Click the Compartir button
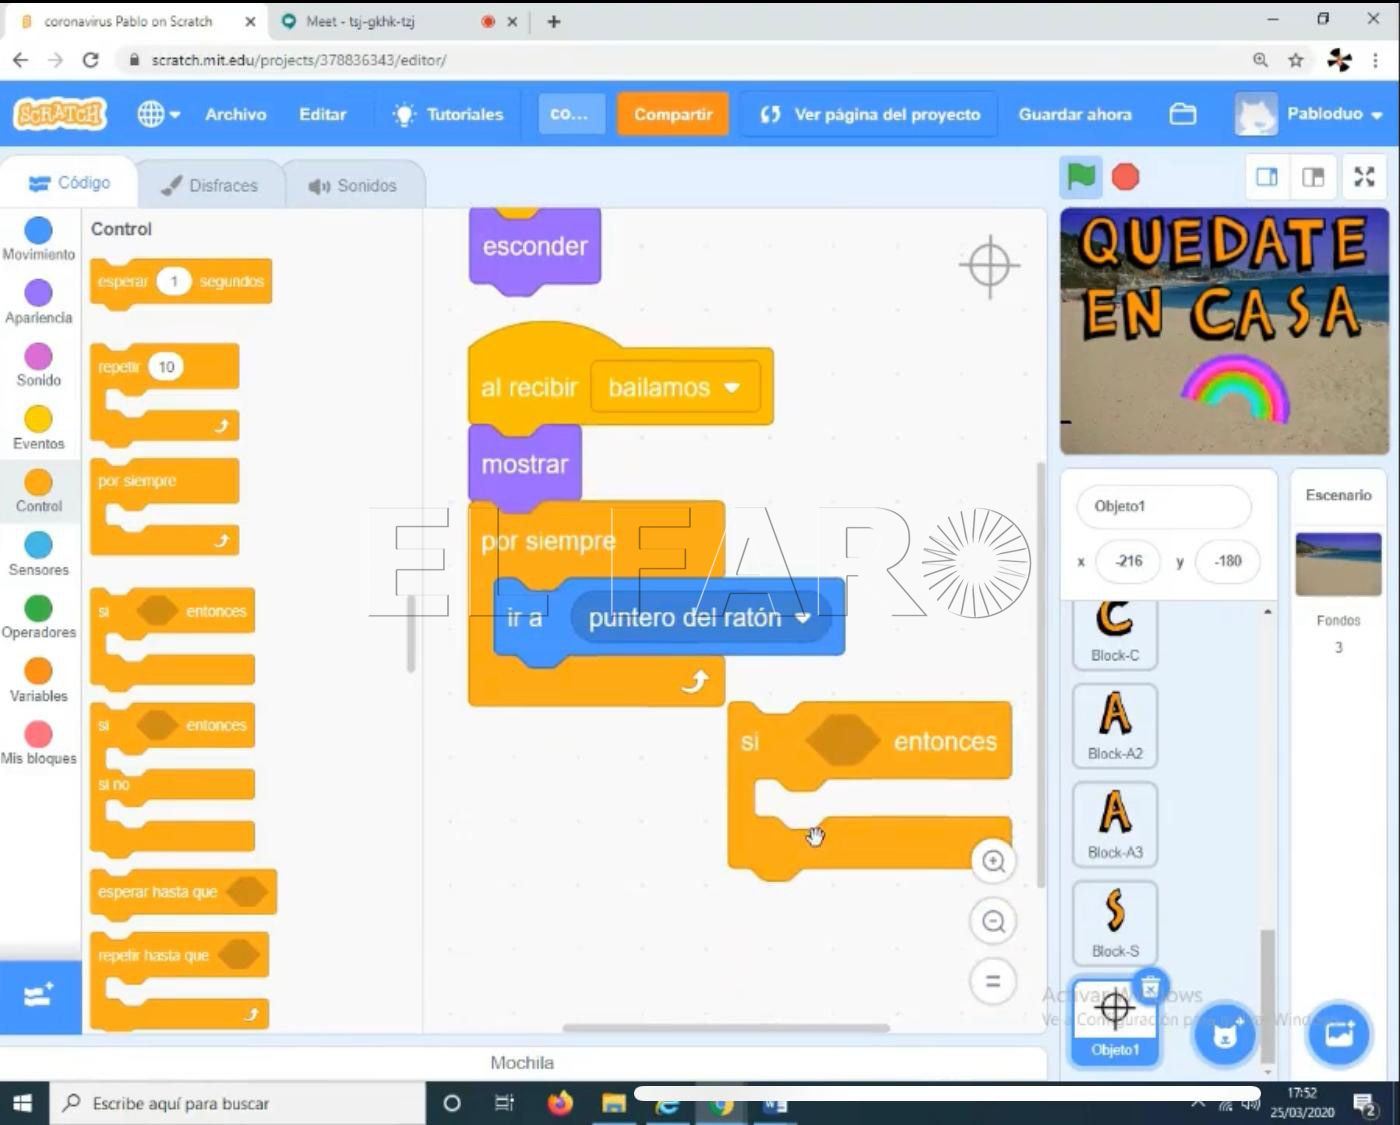The width and height of the screenshot is (1400, 1125). (673, 114)
